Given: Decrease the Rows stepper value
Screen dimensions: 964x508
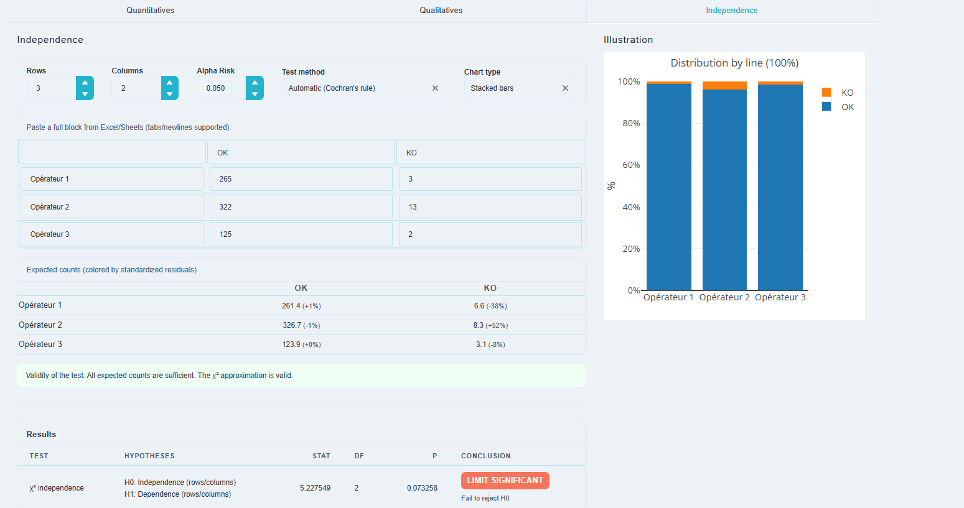Looking at the screenshot, I should [85, 94].
